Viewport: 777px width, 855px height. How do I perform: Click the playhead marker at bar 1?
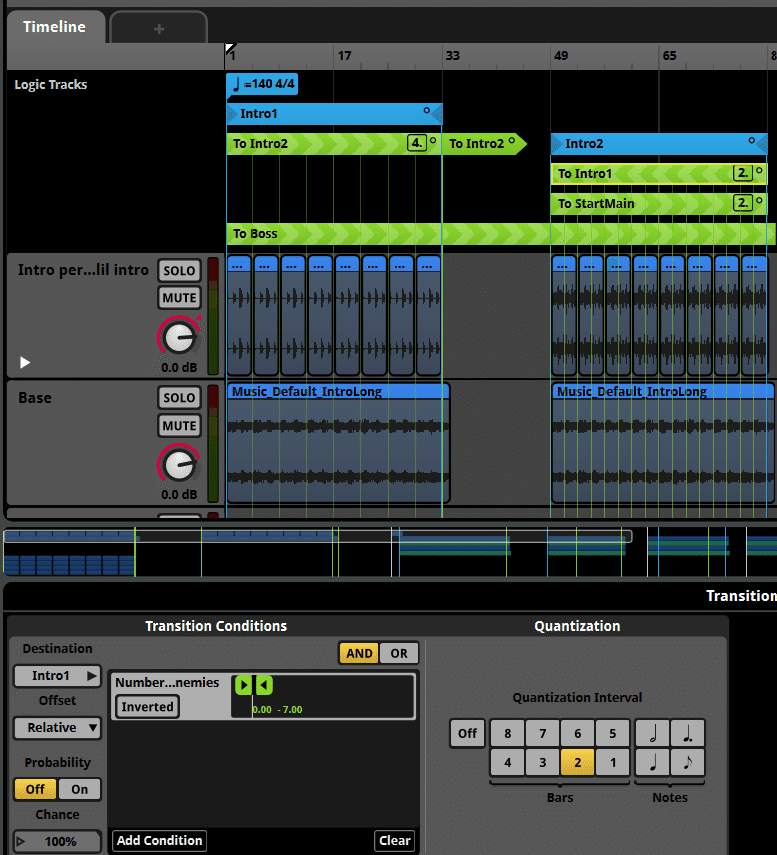(230, 49)
